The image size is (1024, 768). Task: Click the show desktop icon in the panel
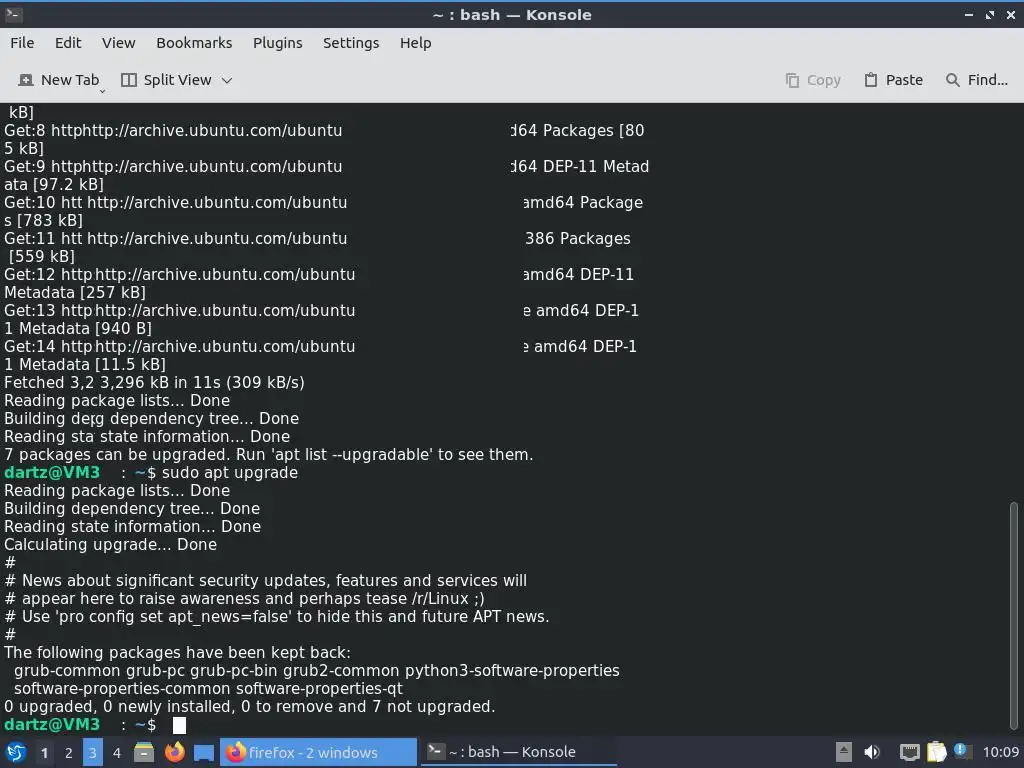[204, 752]
